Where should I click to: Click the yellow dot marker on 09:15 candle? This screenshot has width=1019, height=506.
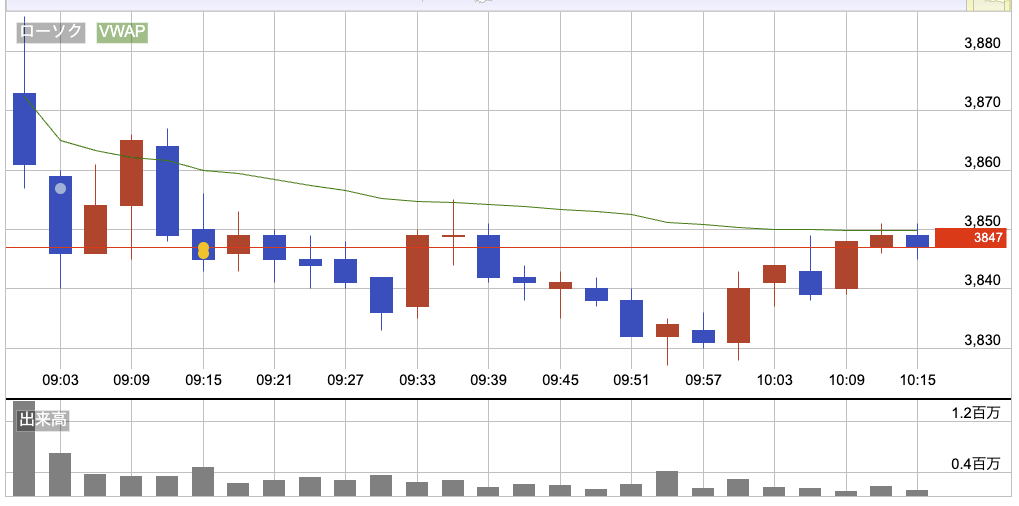[203, 250]
